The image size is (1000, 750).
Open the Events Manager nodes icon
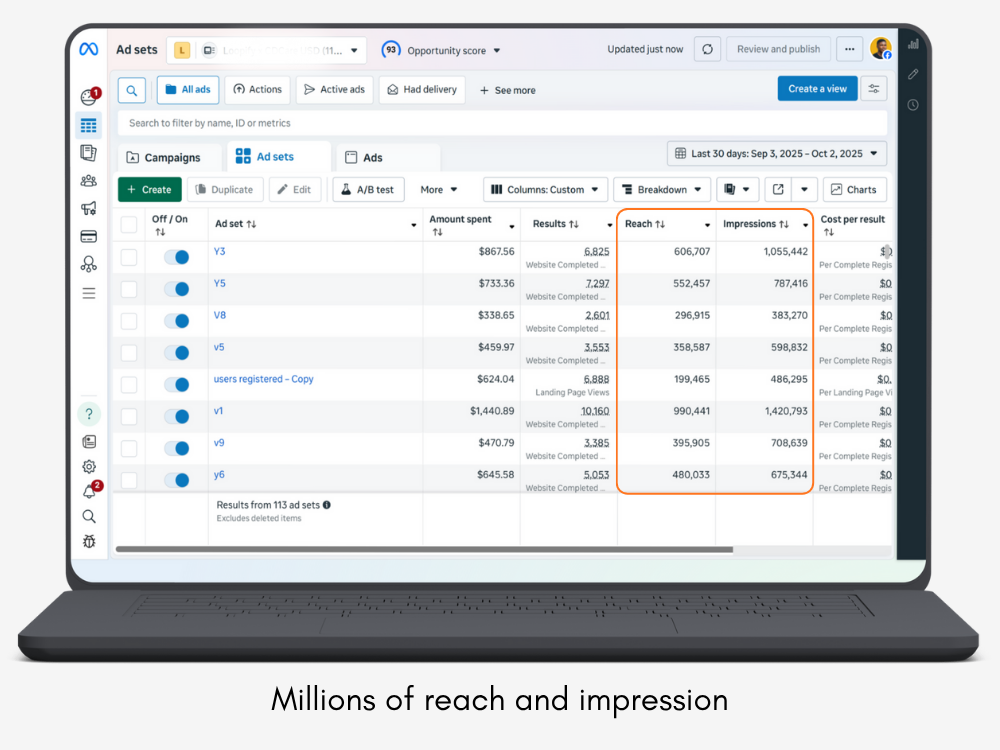89,264
